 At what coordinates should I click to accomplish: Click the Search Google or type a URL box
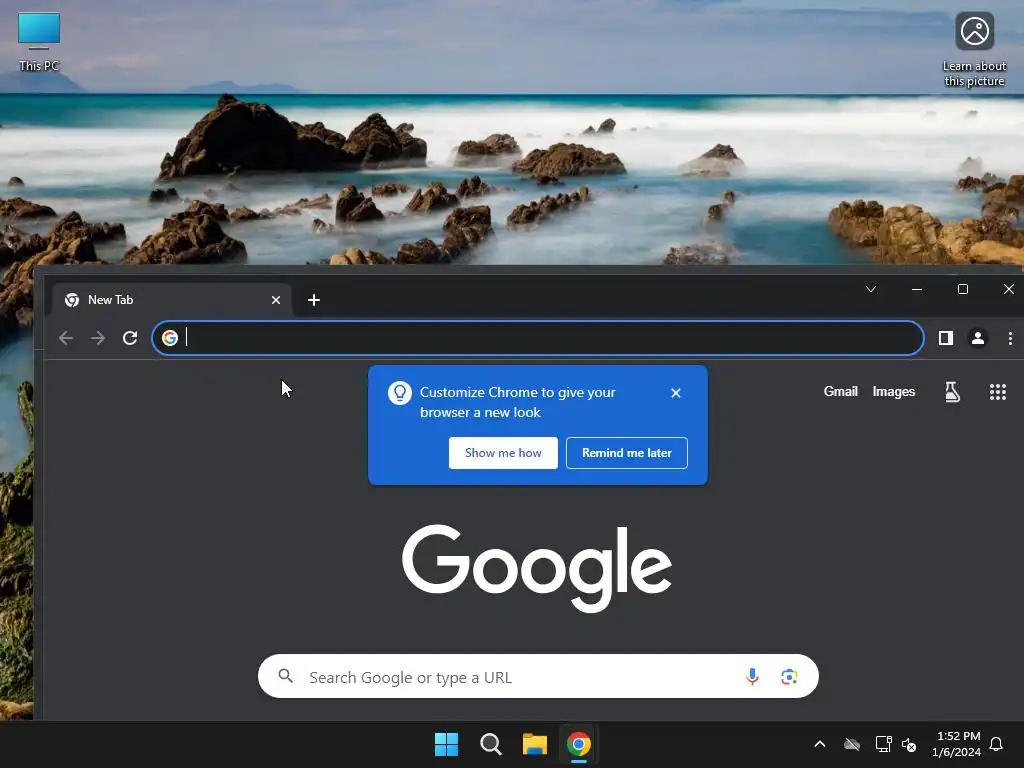click(x=538, y=677)
